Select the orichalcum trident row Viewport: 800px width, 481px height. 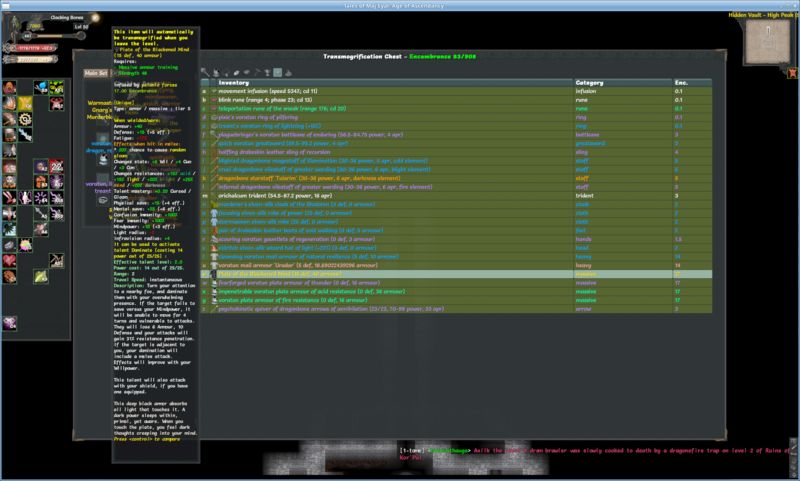point(456,196)
